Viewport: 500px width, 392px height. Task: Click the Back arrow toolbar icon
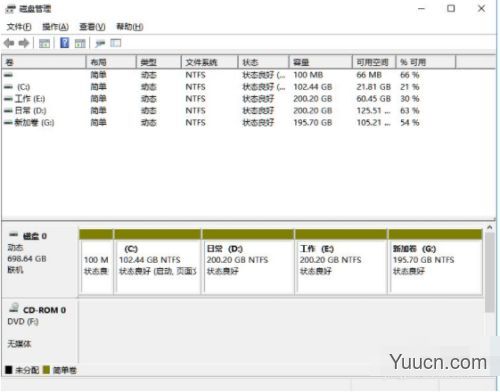coord(9,43)
